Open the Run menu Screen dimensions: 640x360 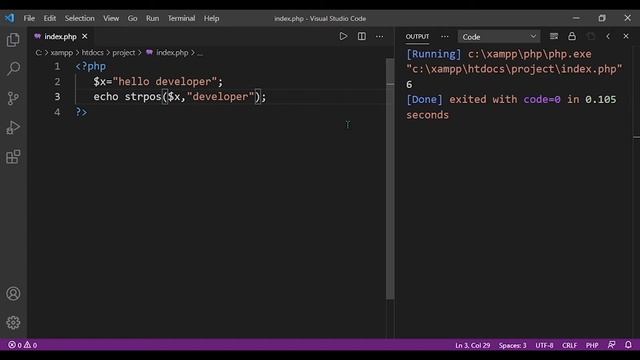(152, 18)
